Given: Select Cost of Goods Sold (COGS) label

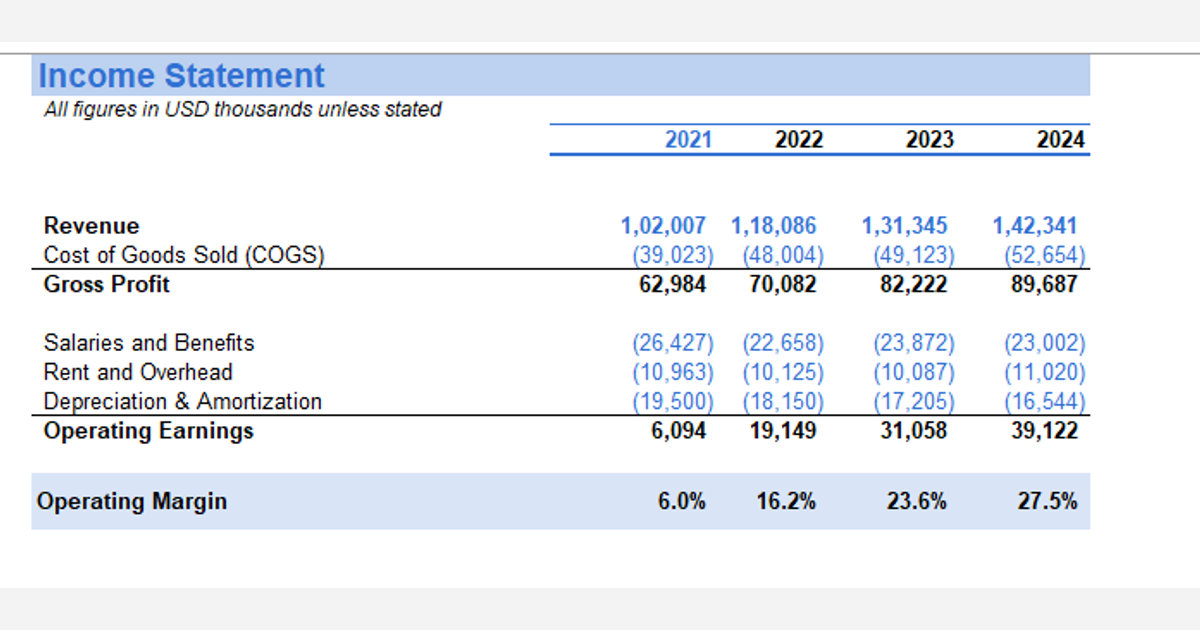Looking at the screenshot, I should (184, 255).
